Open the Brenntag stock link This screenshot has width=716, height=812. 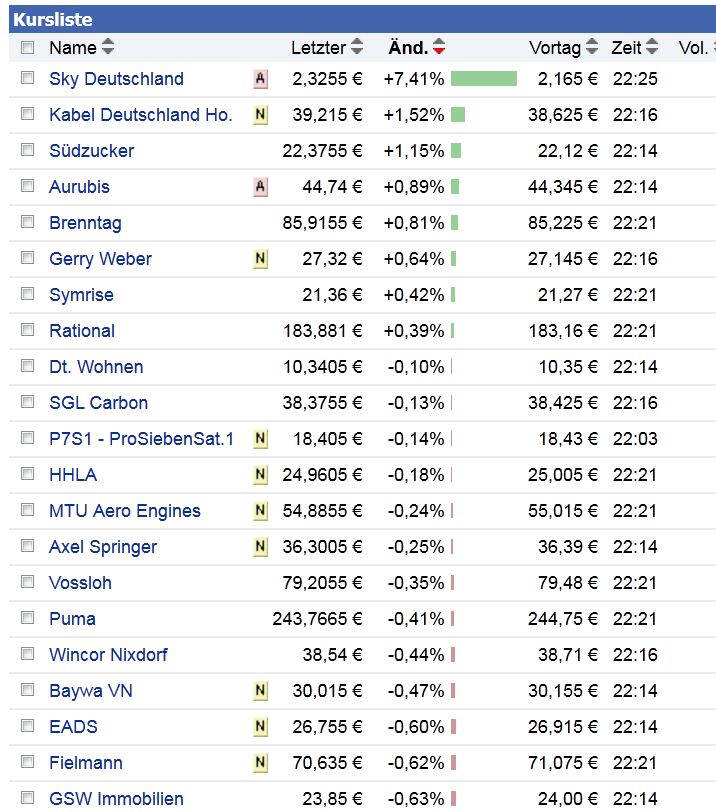[85, 223]
